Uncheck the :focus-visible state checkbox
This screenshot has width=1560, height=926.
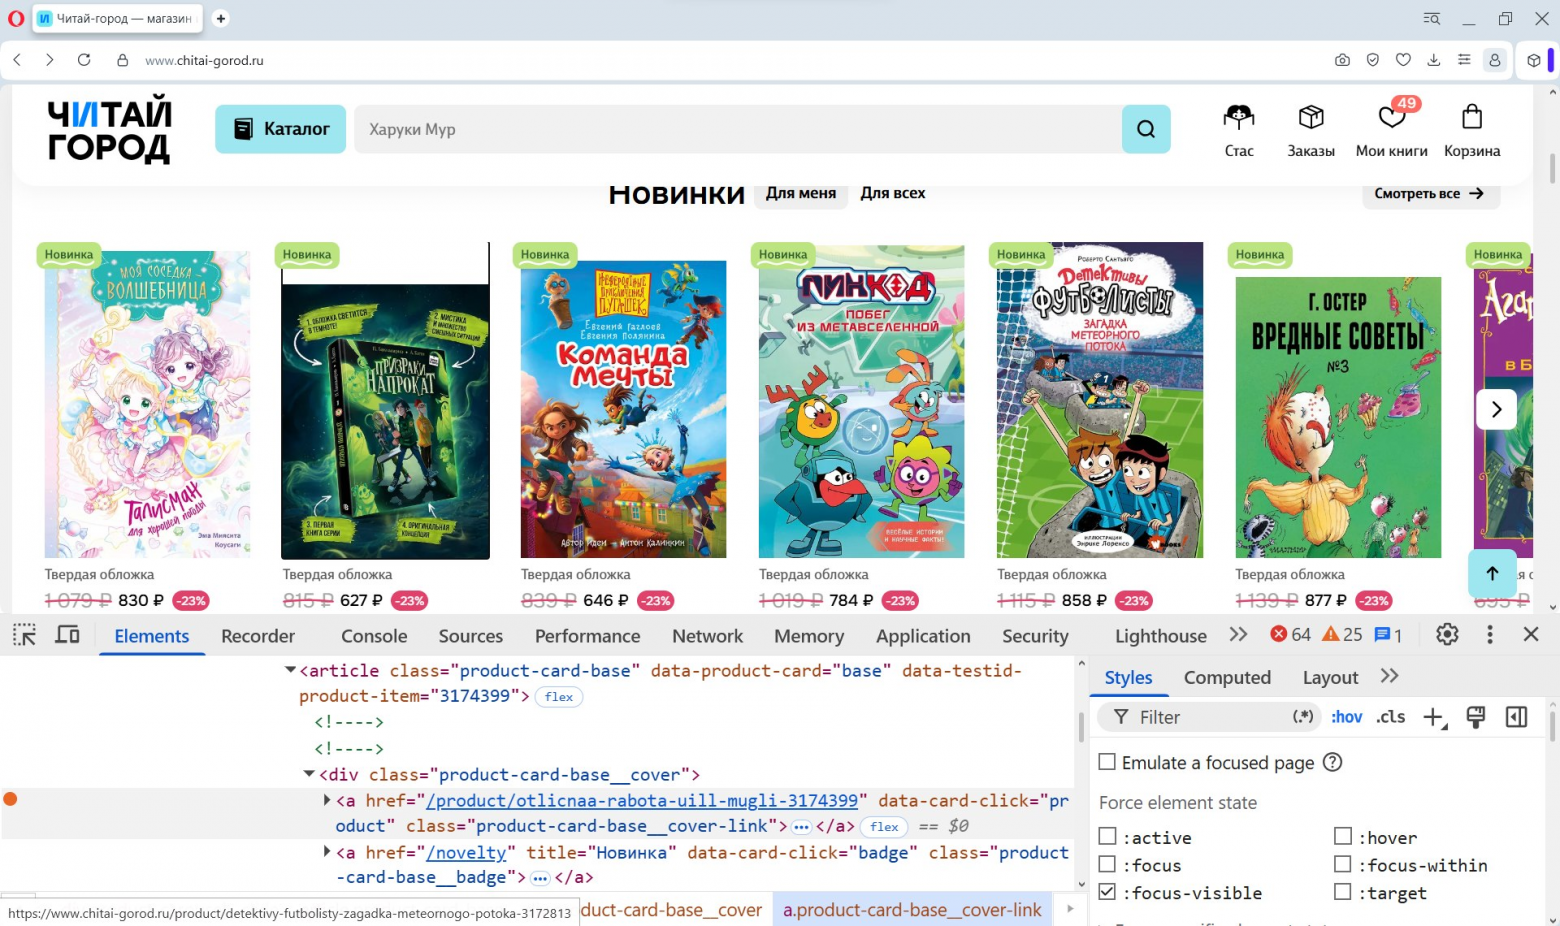click(1107, 892)
